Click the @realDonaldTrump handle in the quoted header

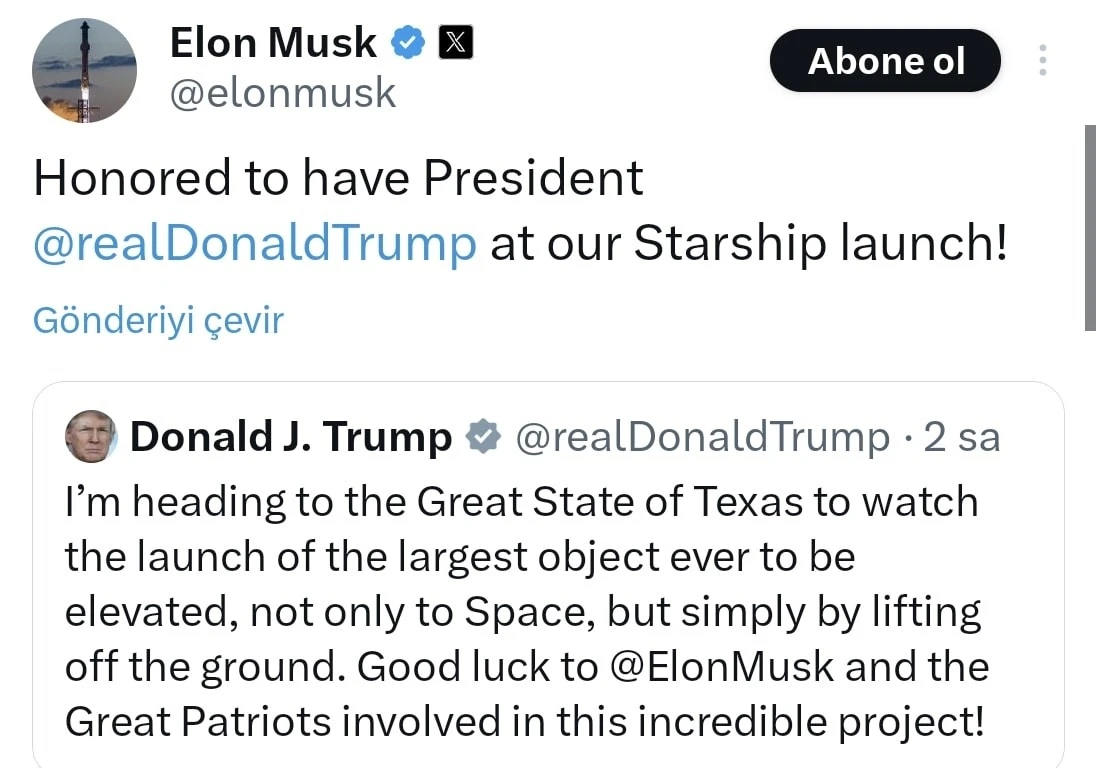coord(701,437)
